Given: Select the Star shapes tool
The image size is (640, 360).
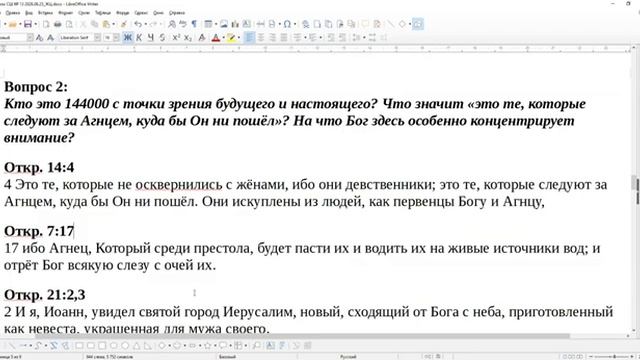Looking at the screenshot, I should [207, 346].
